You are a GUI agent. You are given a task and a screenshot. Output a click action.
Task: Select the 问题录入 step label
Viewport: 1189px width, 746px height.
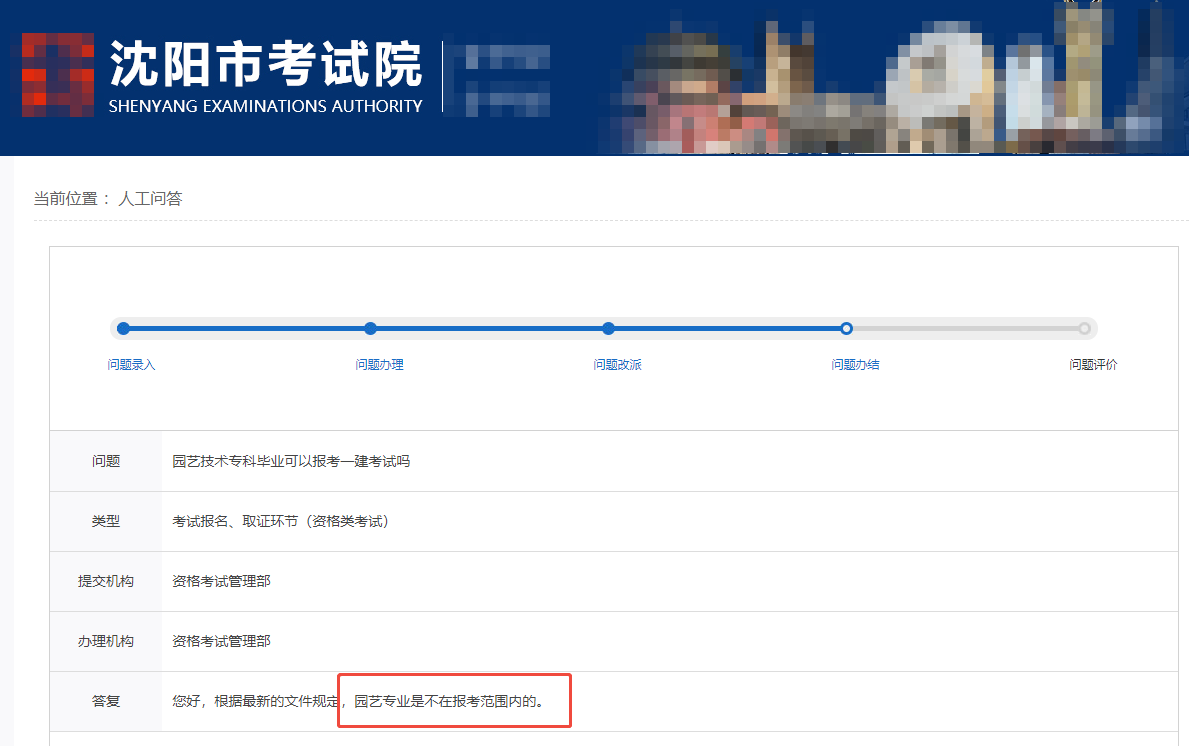pyautogui.click(x=131, y=365)
